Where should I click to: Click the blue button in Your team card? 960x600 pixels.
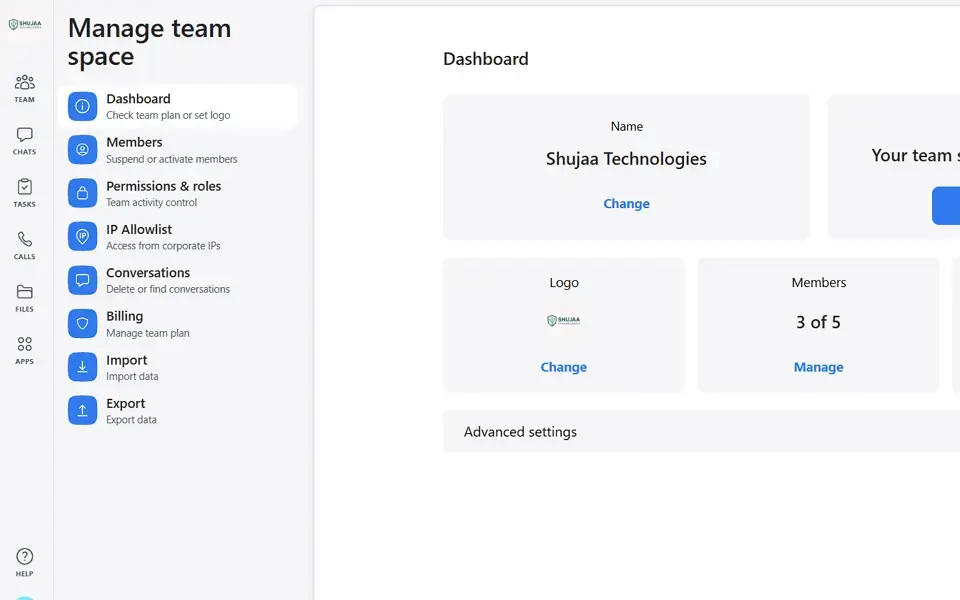[x=946, y=206]
